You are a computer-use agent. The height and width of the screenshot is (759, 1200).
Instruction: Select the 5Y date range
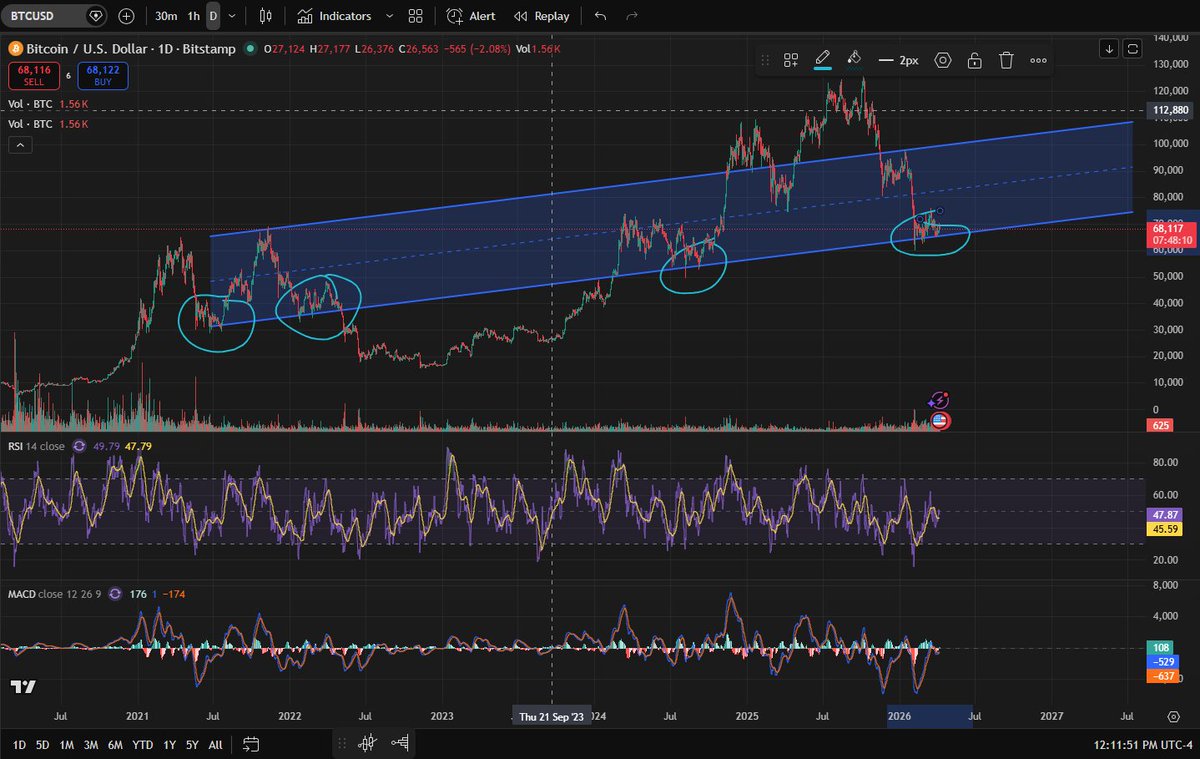[192, 744]
